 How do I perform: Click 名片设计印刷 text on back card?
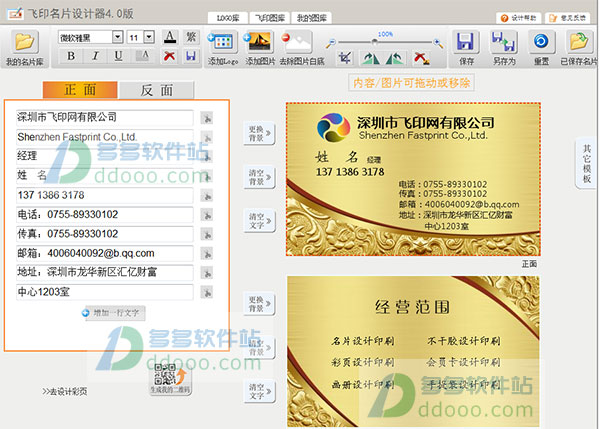coord(363,341)
